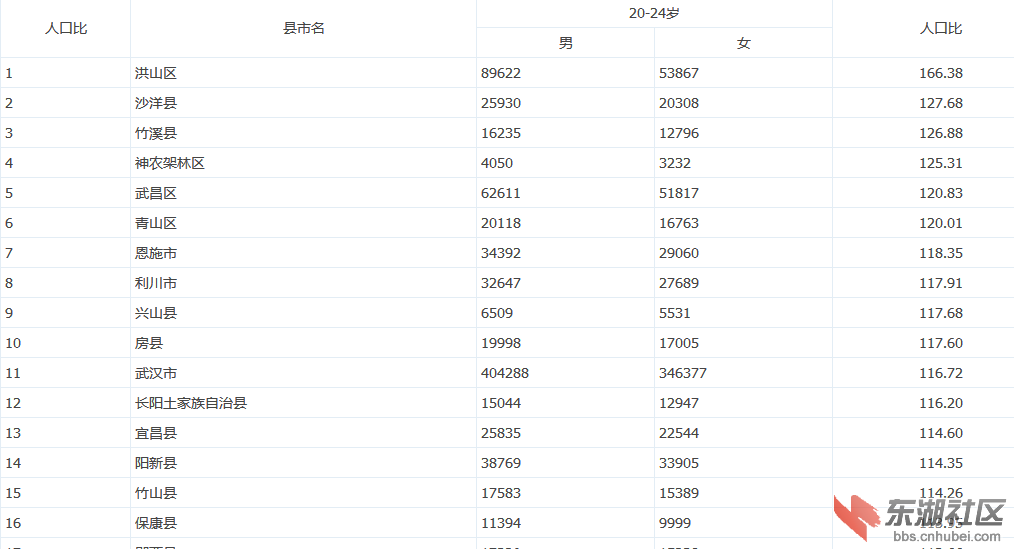Click ratio value 117.68
Image resolution: width=1014 pixels, height=549 pixels.
tap(941, 313)
